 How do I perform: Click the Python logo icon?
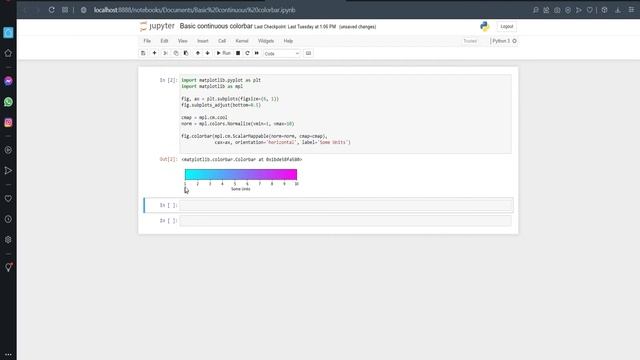[x=484, y=27]
